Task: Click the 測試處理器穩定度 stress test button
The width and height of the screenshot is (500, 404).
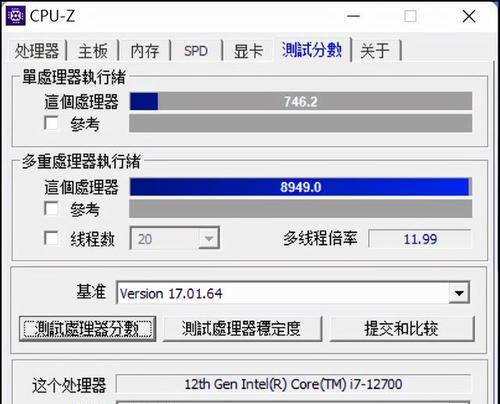Action: (x=242, y=329)
